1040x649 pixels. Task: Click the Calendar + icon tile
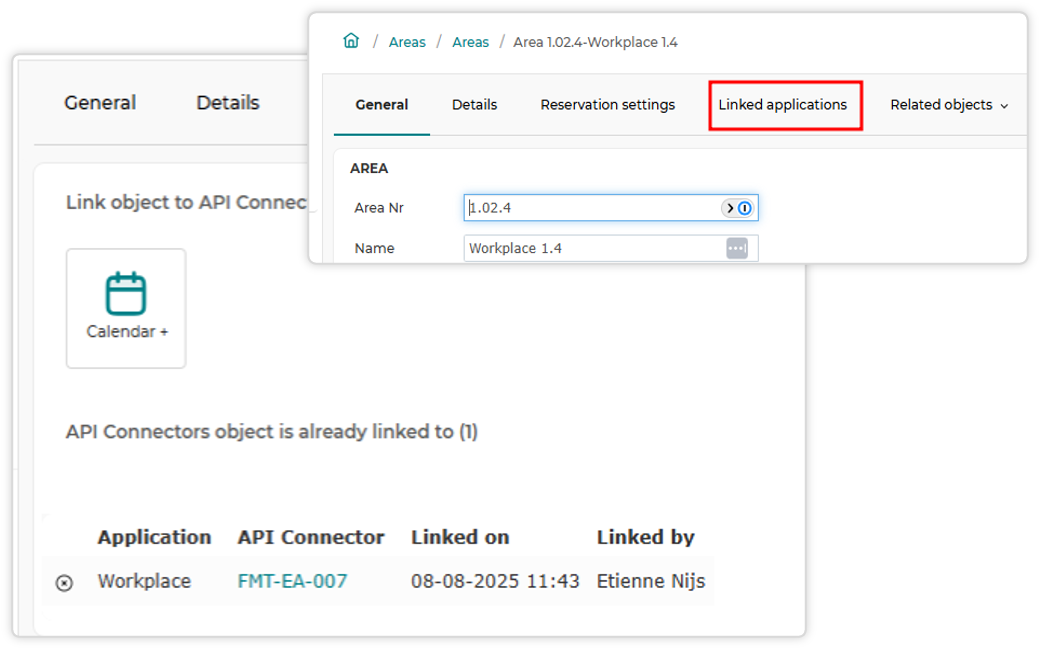click(x=126, y=309)
